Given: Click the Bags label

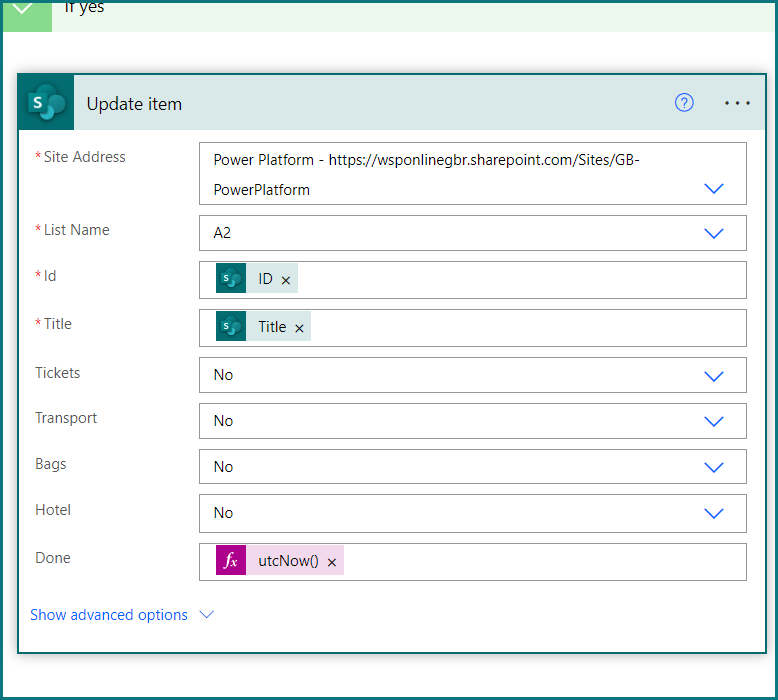Looking at the screenshot, I should (50, 464).
